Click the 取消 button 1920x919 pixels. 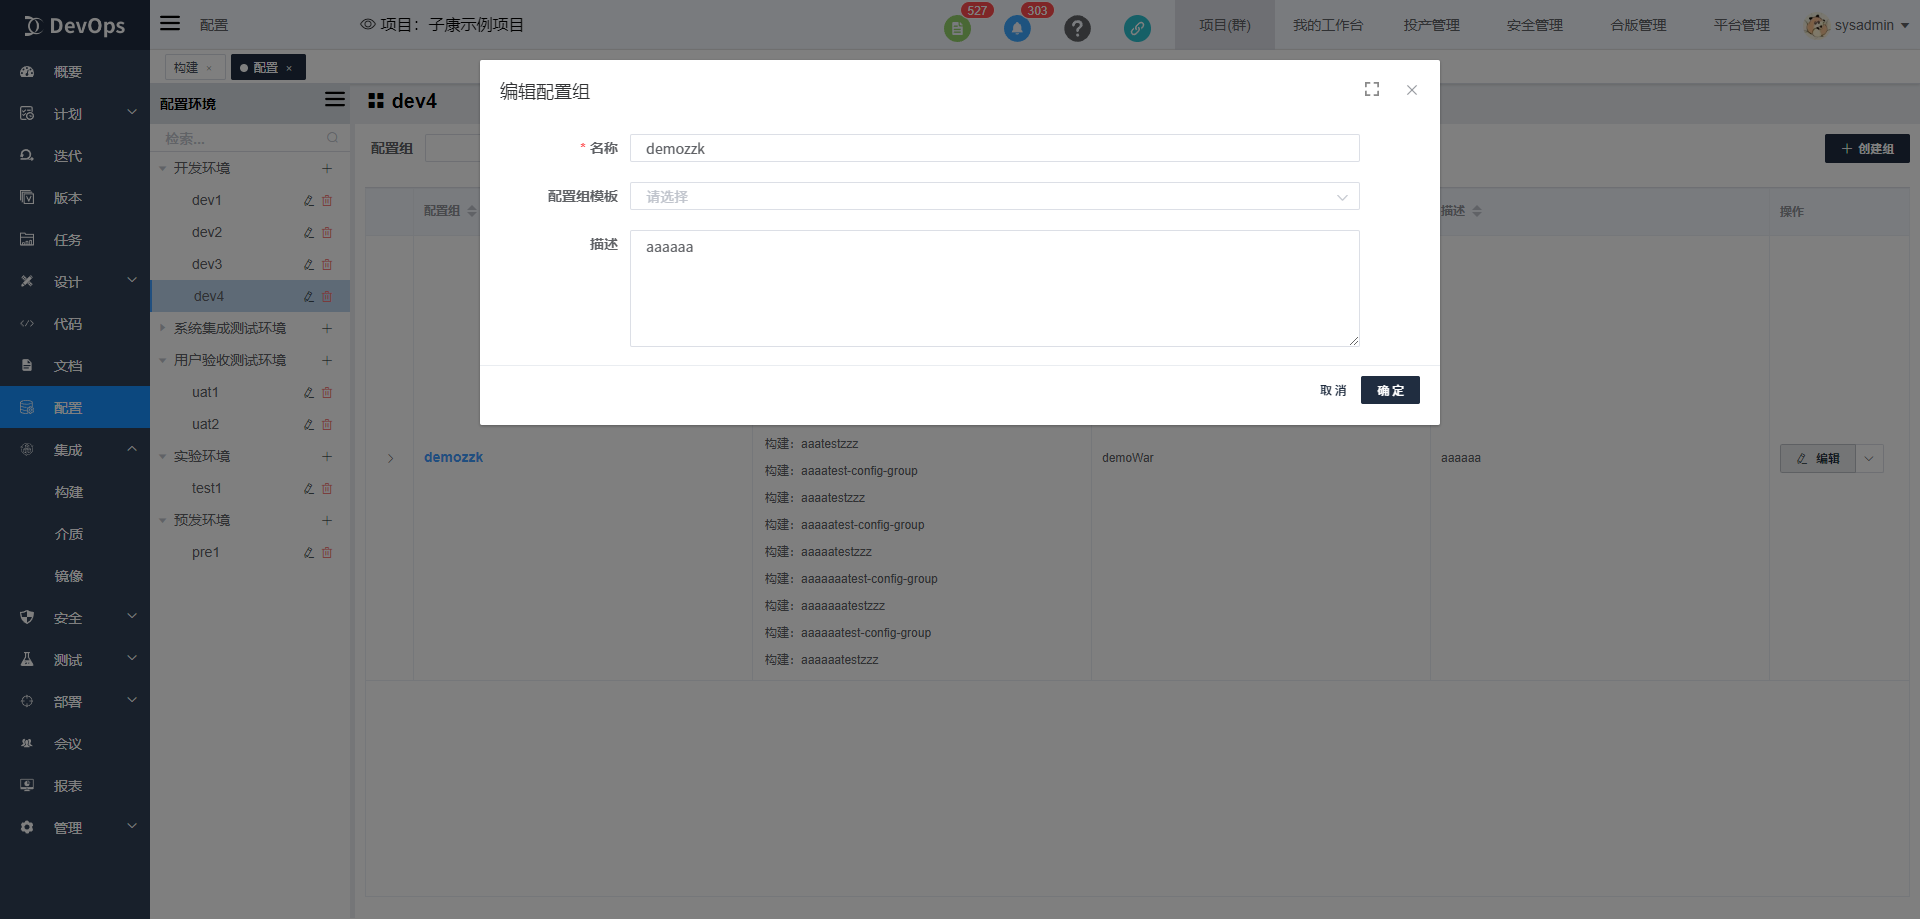(x=1333, y=390)
